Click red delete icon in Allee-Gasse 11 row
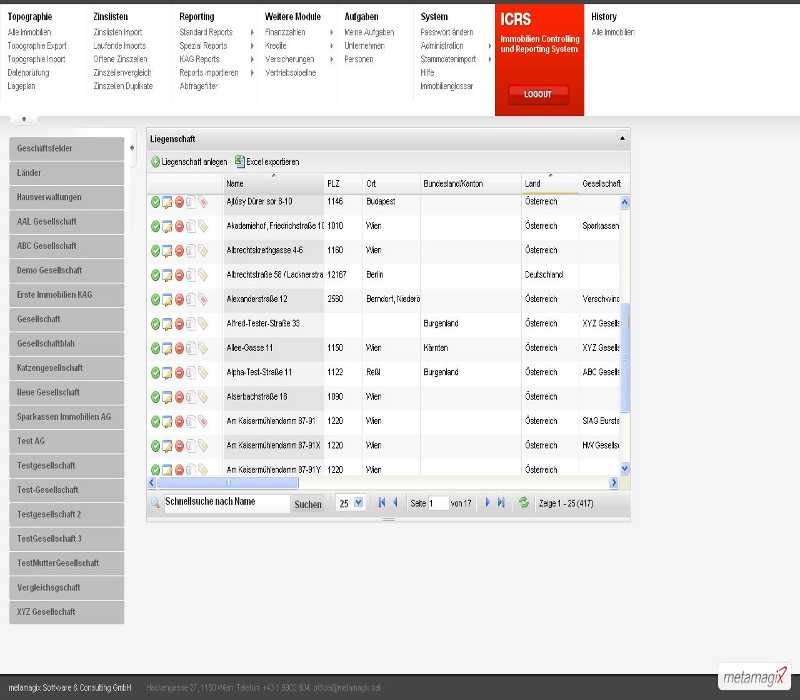 tap(179, 348)
